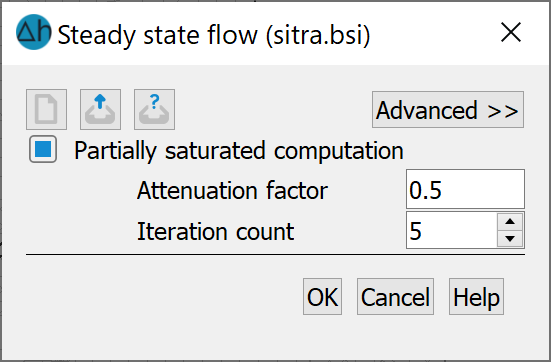Click into the Attenuation factor input field
Viewport: 551px width, 362px height.
(465, 189)
